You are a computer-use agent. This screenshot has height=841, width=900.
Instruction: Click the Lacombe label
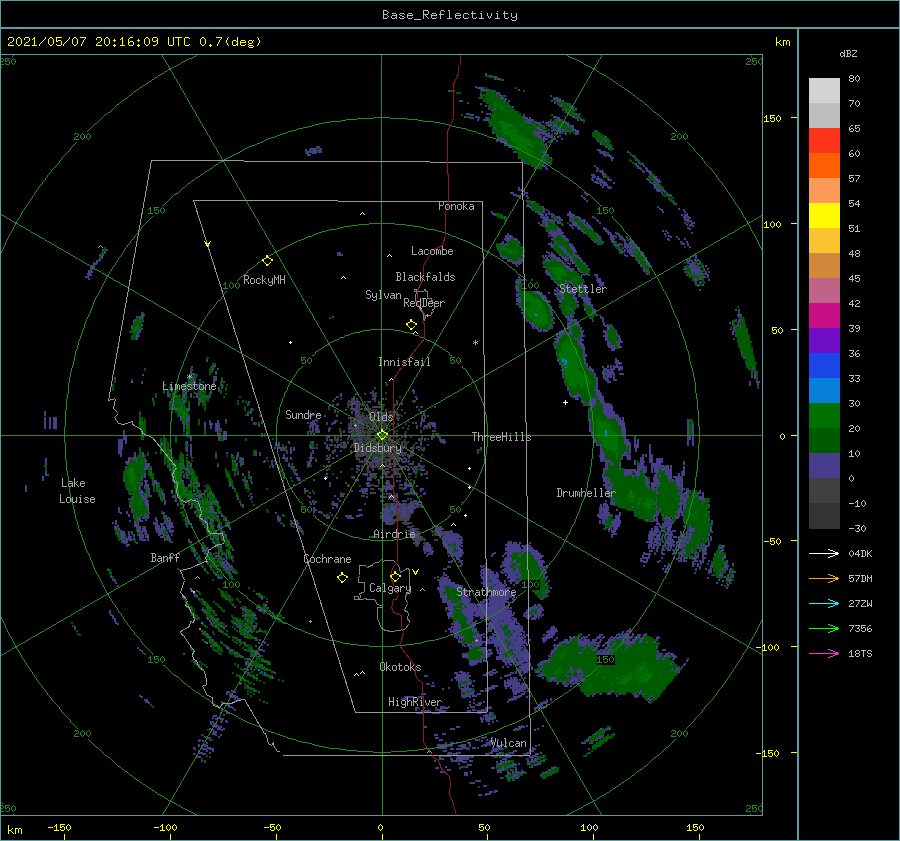(x=432, y=251)
